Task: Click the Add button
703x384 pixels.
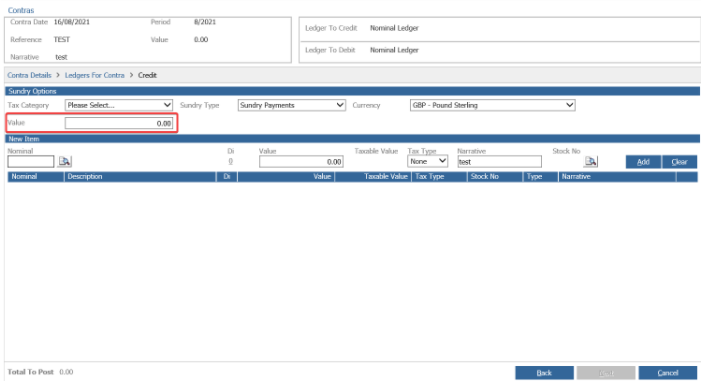Action: pos(643,162)
